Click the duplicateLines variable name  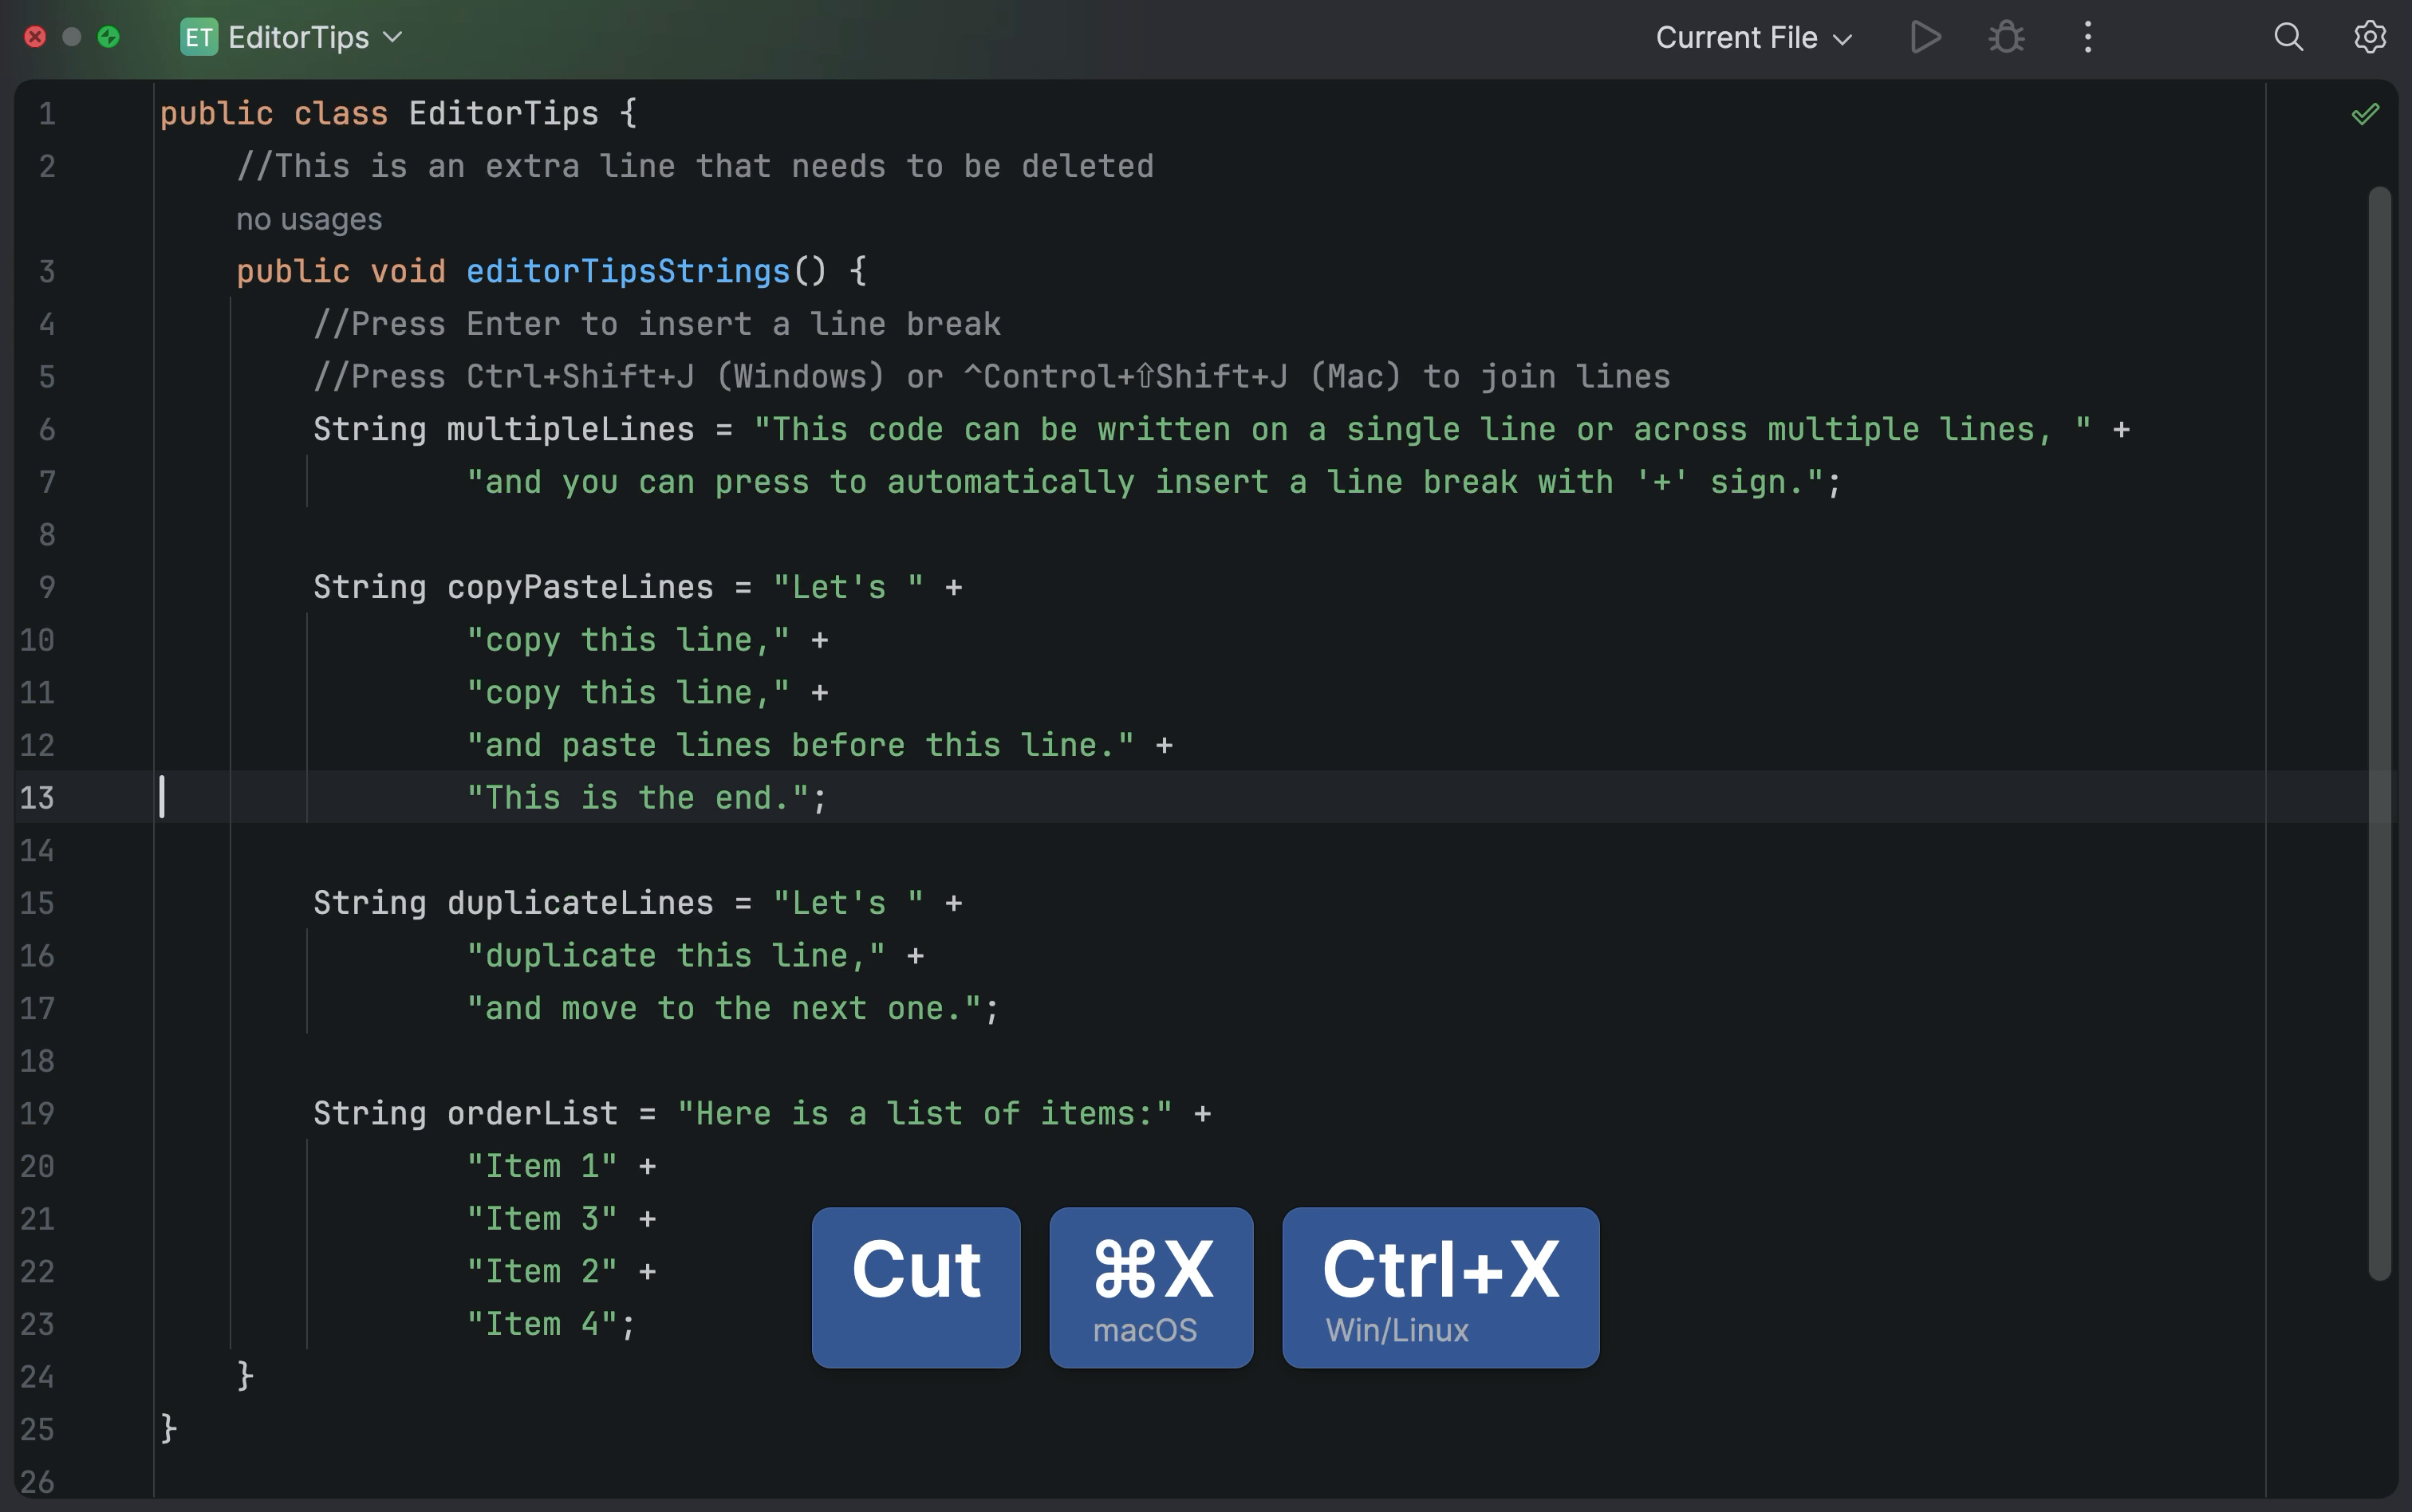click(580, 903)
